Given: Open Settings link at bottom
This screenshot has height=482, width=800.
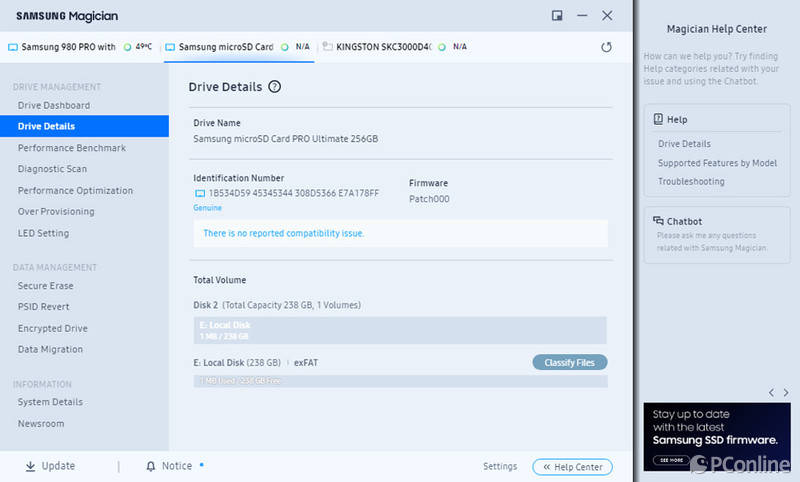Looking at the screenshot, I should (x=500, y=466).
